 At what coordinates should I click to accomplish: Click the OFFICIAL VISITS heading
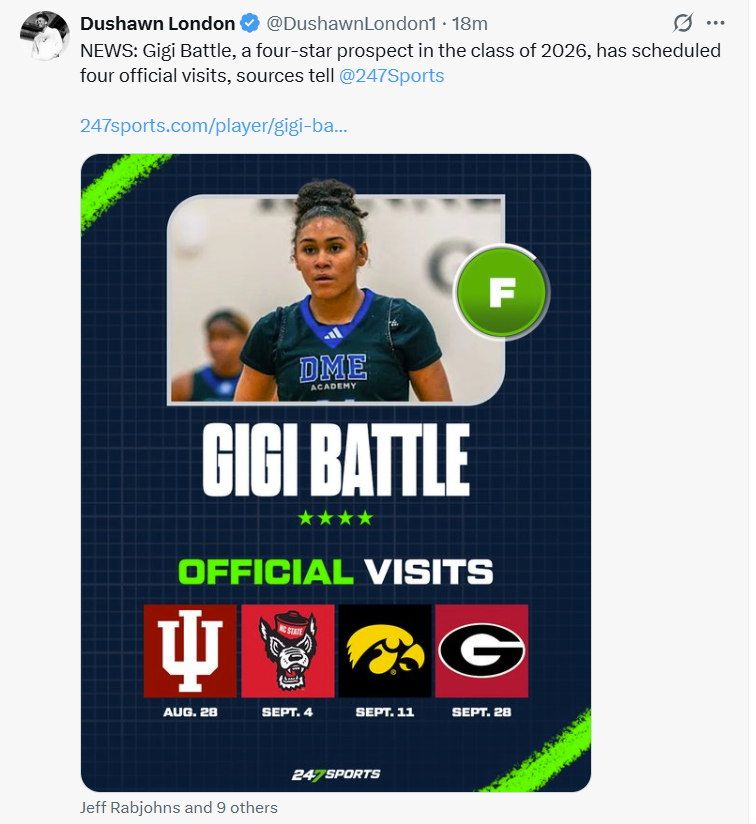(x=335, y=572)
